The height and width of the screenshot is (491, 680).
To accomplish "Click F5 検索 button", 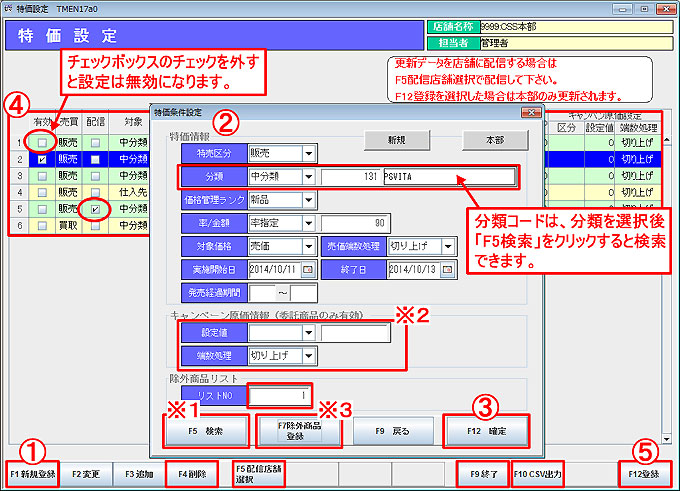I will pyautogui.click(x=206, y=431).
